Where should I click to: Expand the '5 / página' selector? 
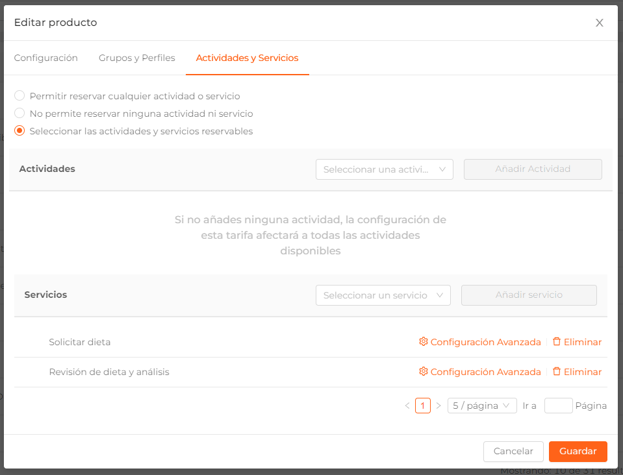click(482, 405)
